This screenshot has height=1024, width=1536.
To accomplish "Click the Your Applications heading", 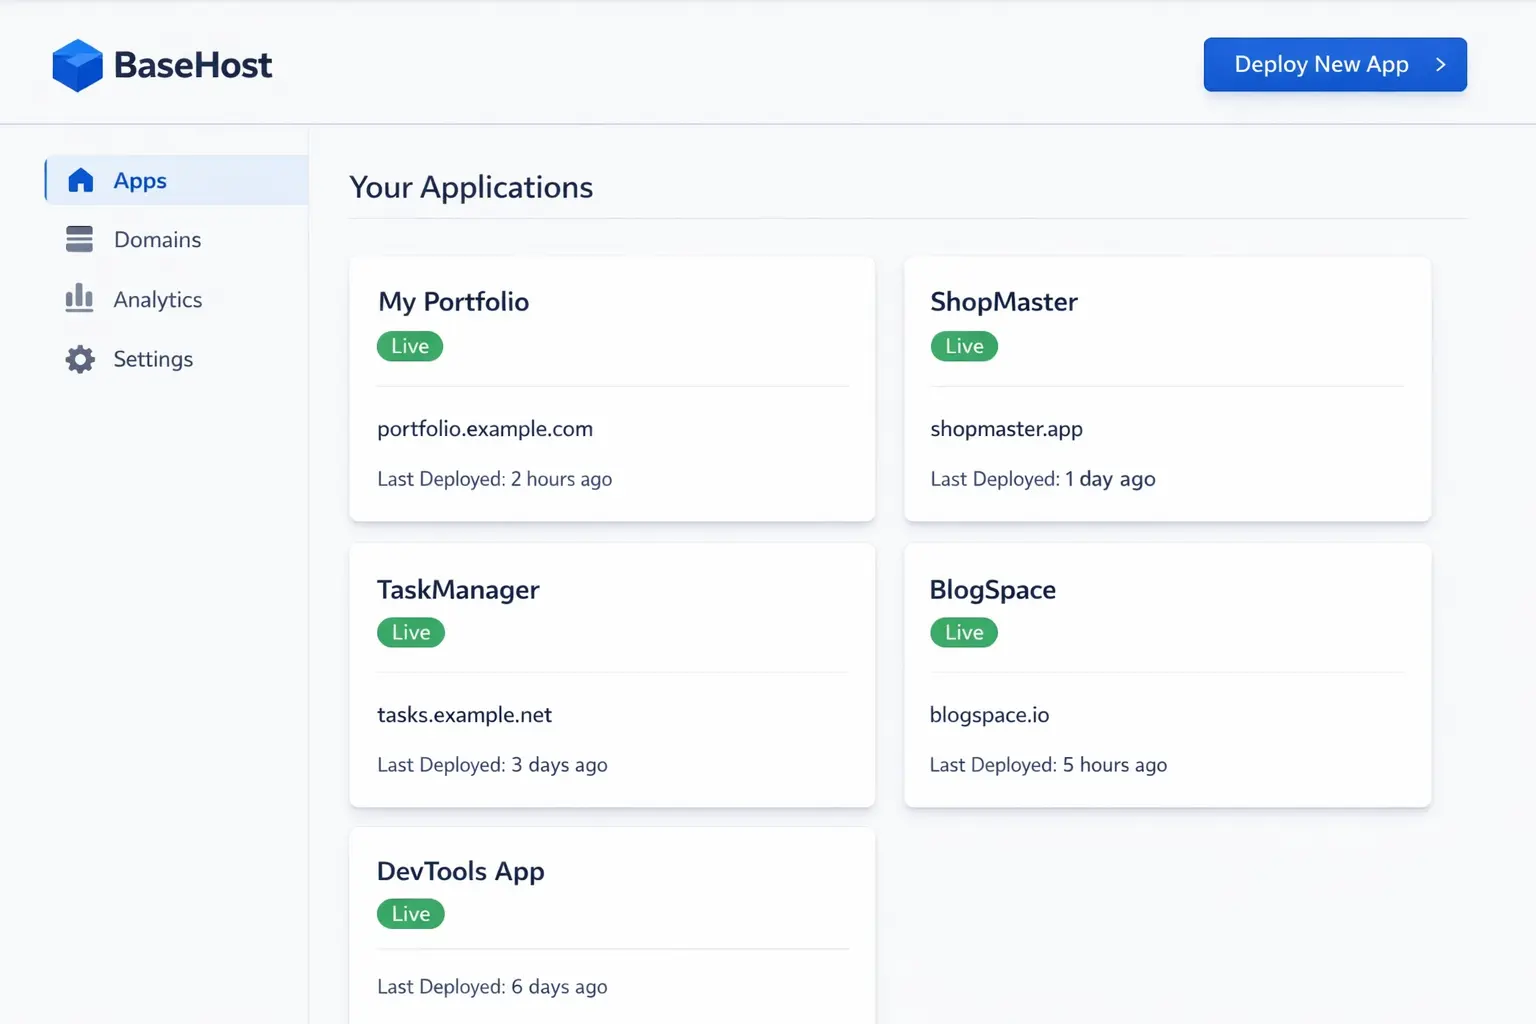I will pyautogui.click(x=471, y=187).
